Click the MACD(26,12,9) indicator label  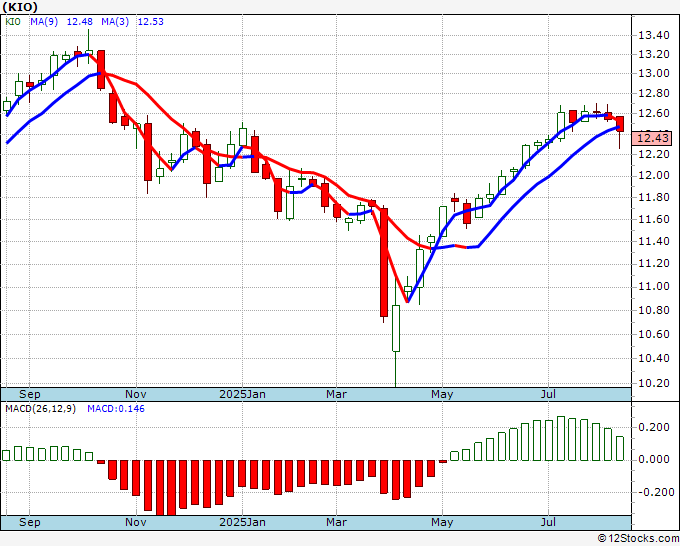pos(40,409)
